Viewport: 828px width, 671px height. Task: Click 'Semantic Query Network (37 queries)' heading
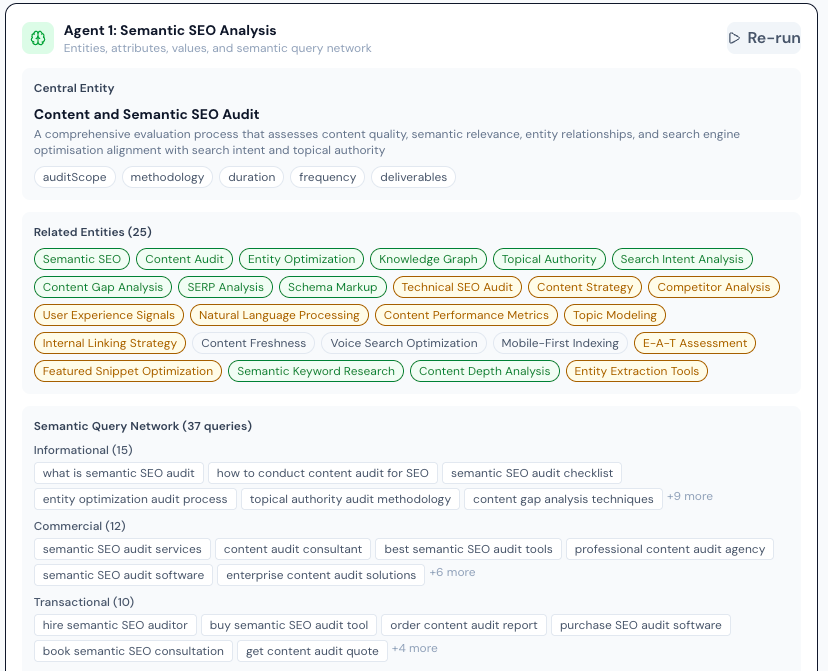point(143,426)
